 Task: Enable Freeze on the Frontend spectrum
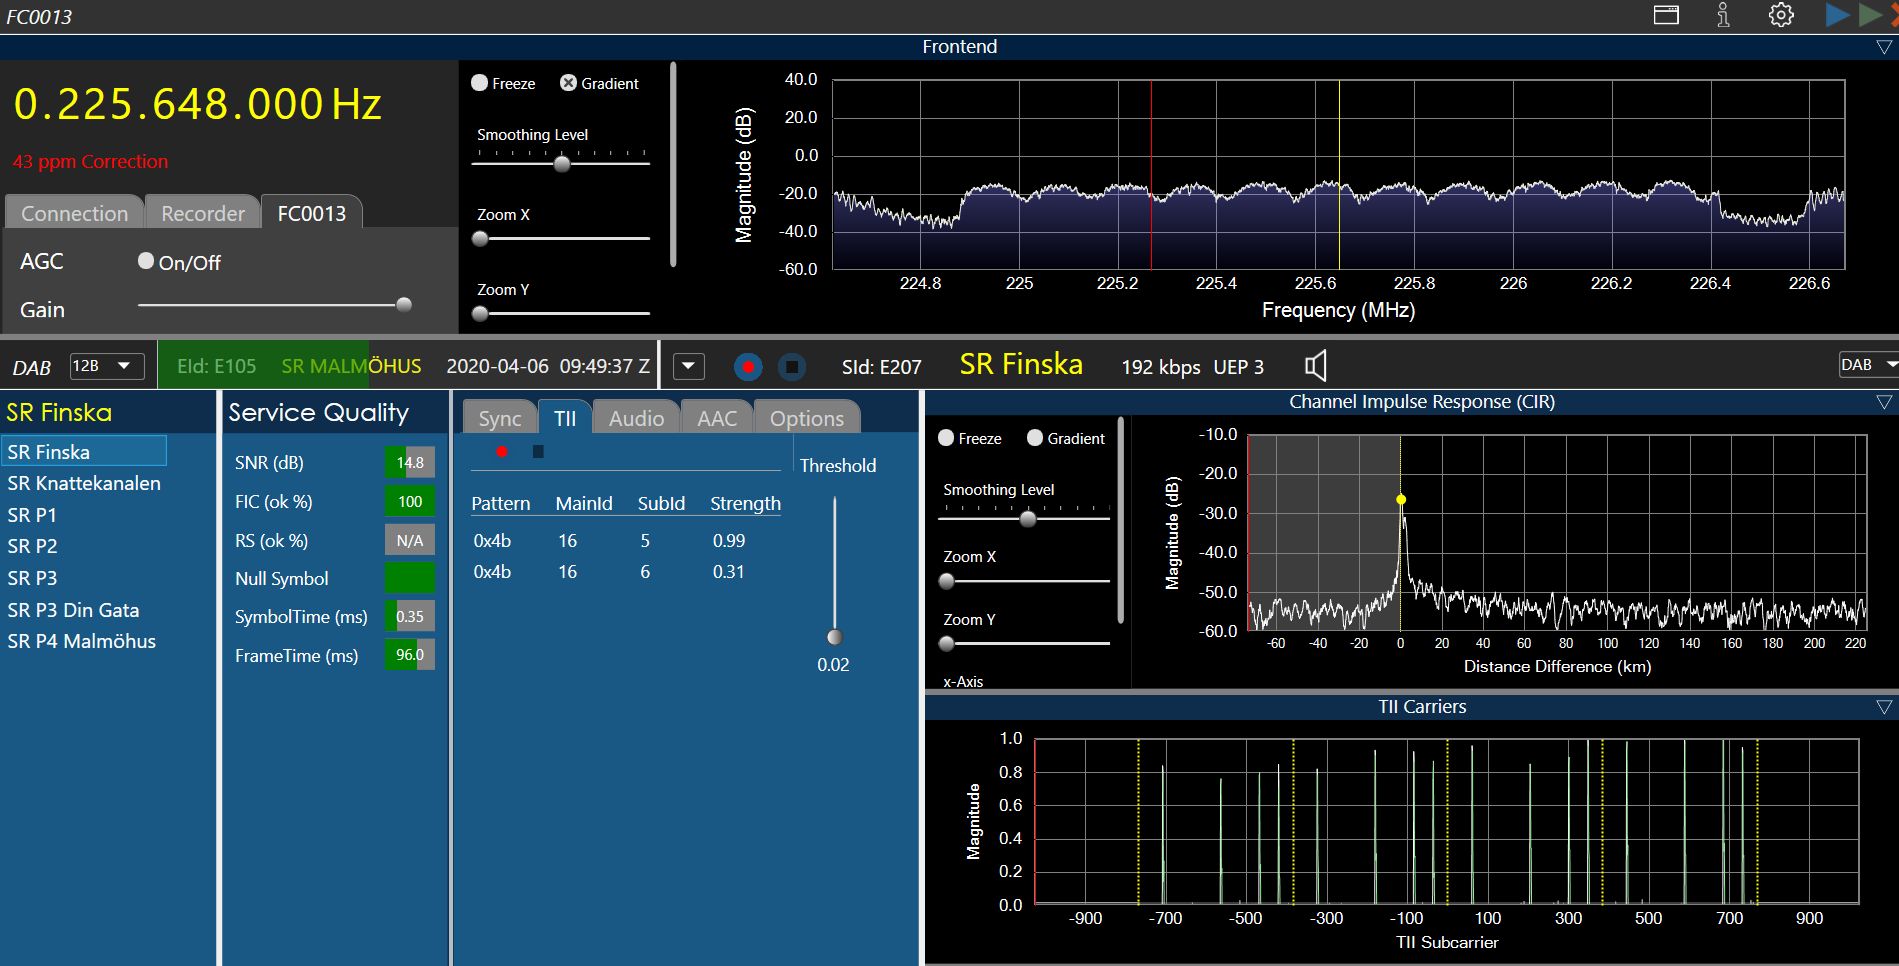pos(480,83)
